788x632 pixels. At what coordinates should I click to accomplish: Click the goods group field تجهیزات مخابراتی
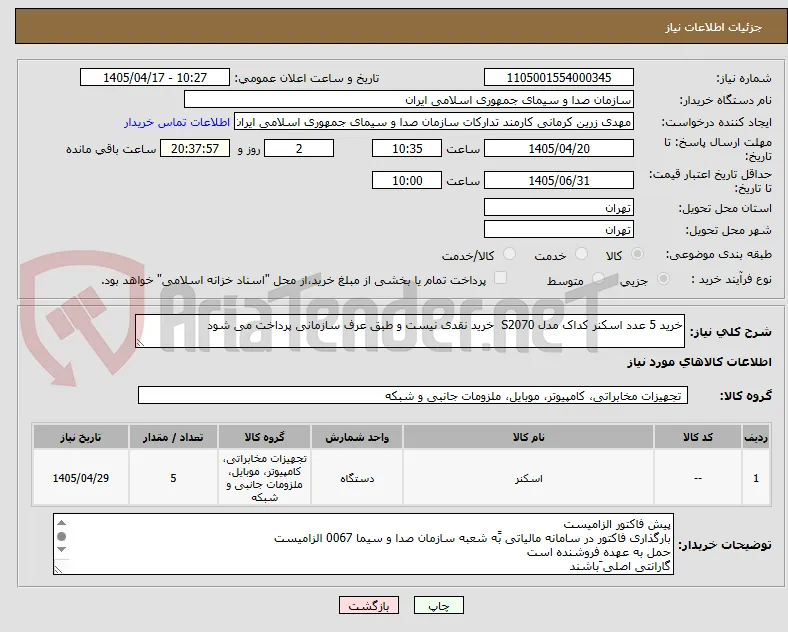click(x=413, y=395)
